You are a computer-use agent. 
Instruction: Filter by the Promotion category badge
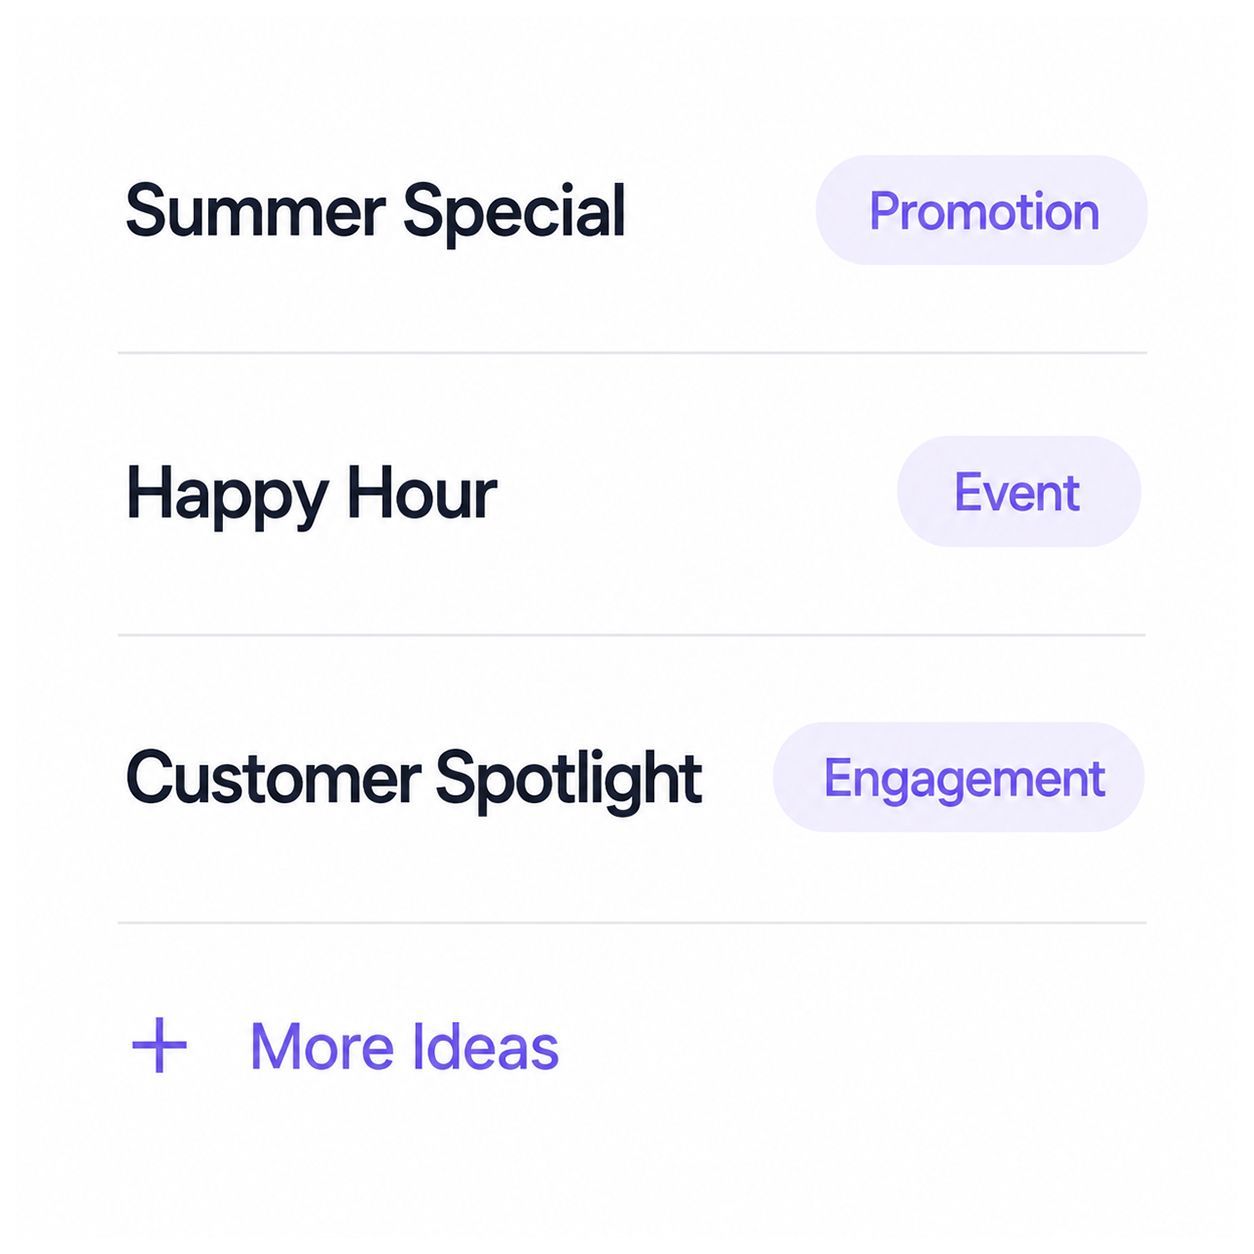(x=981, y=210)
